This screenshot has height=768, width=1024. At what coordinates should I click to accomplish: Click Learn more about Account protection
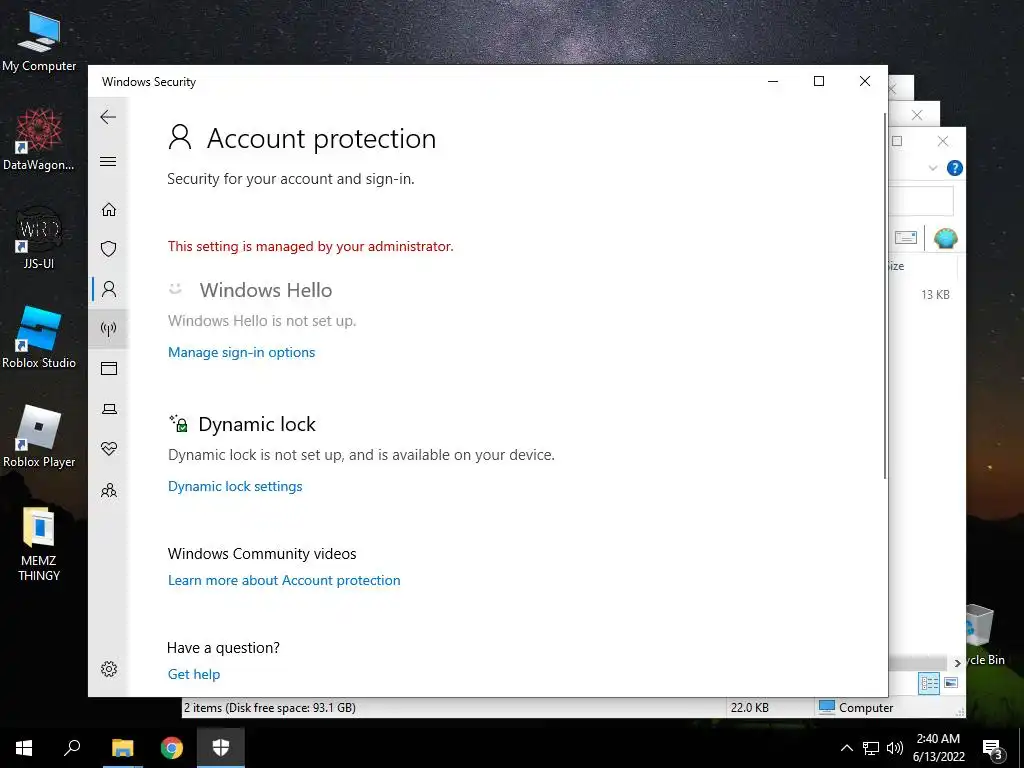pos(284,580)
